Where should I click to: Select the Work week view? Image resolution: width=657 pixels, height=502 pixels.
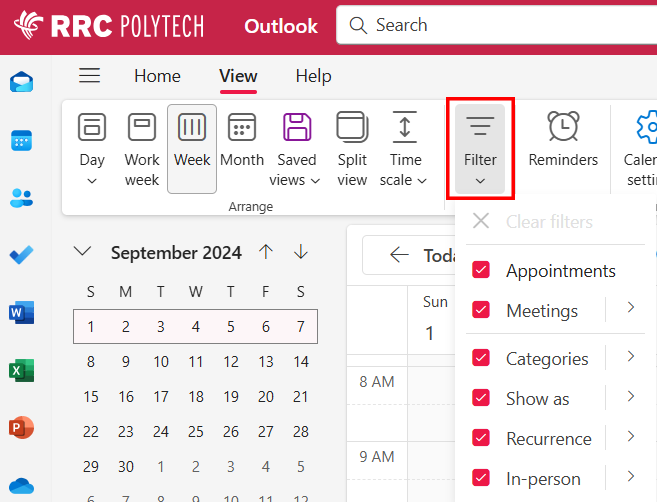point(142,148)
